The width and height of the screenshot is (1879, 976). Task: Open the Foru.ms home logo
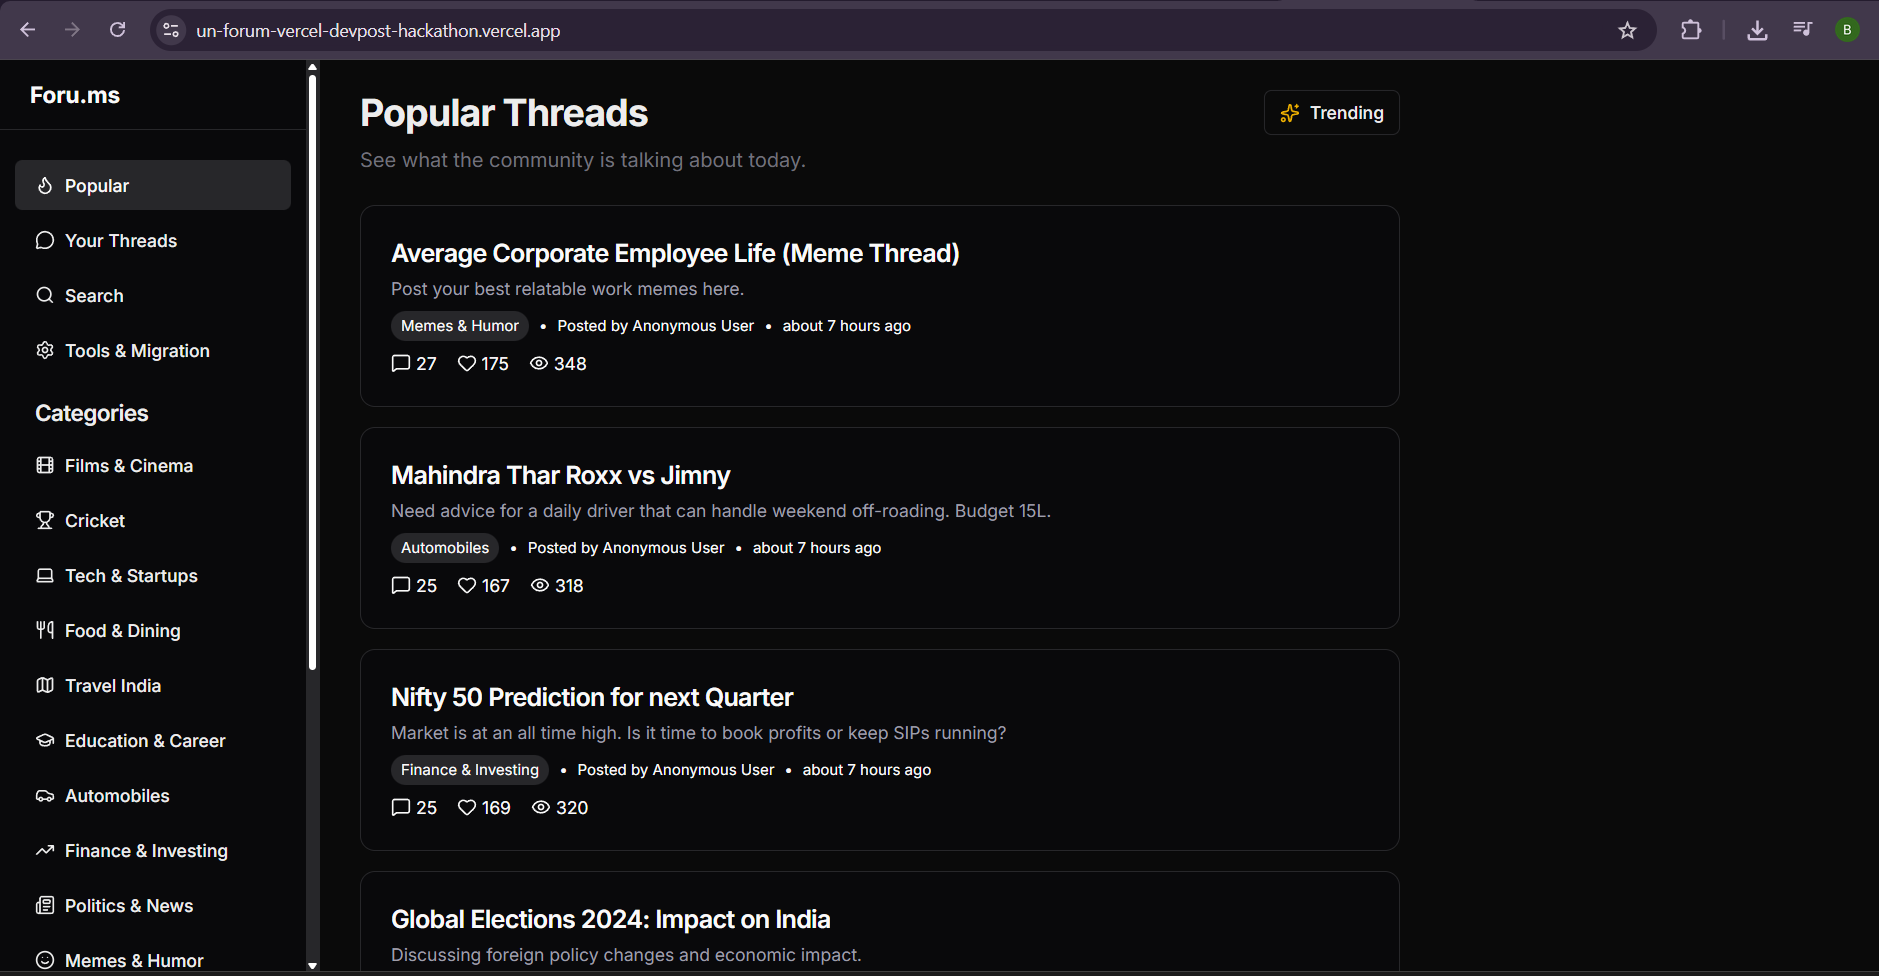75,95
